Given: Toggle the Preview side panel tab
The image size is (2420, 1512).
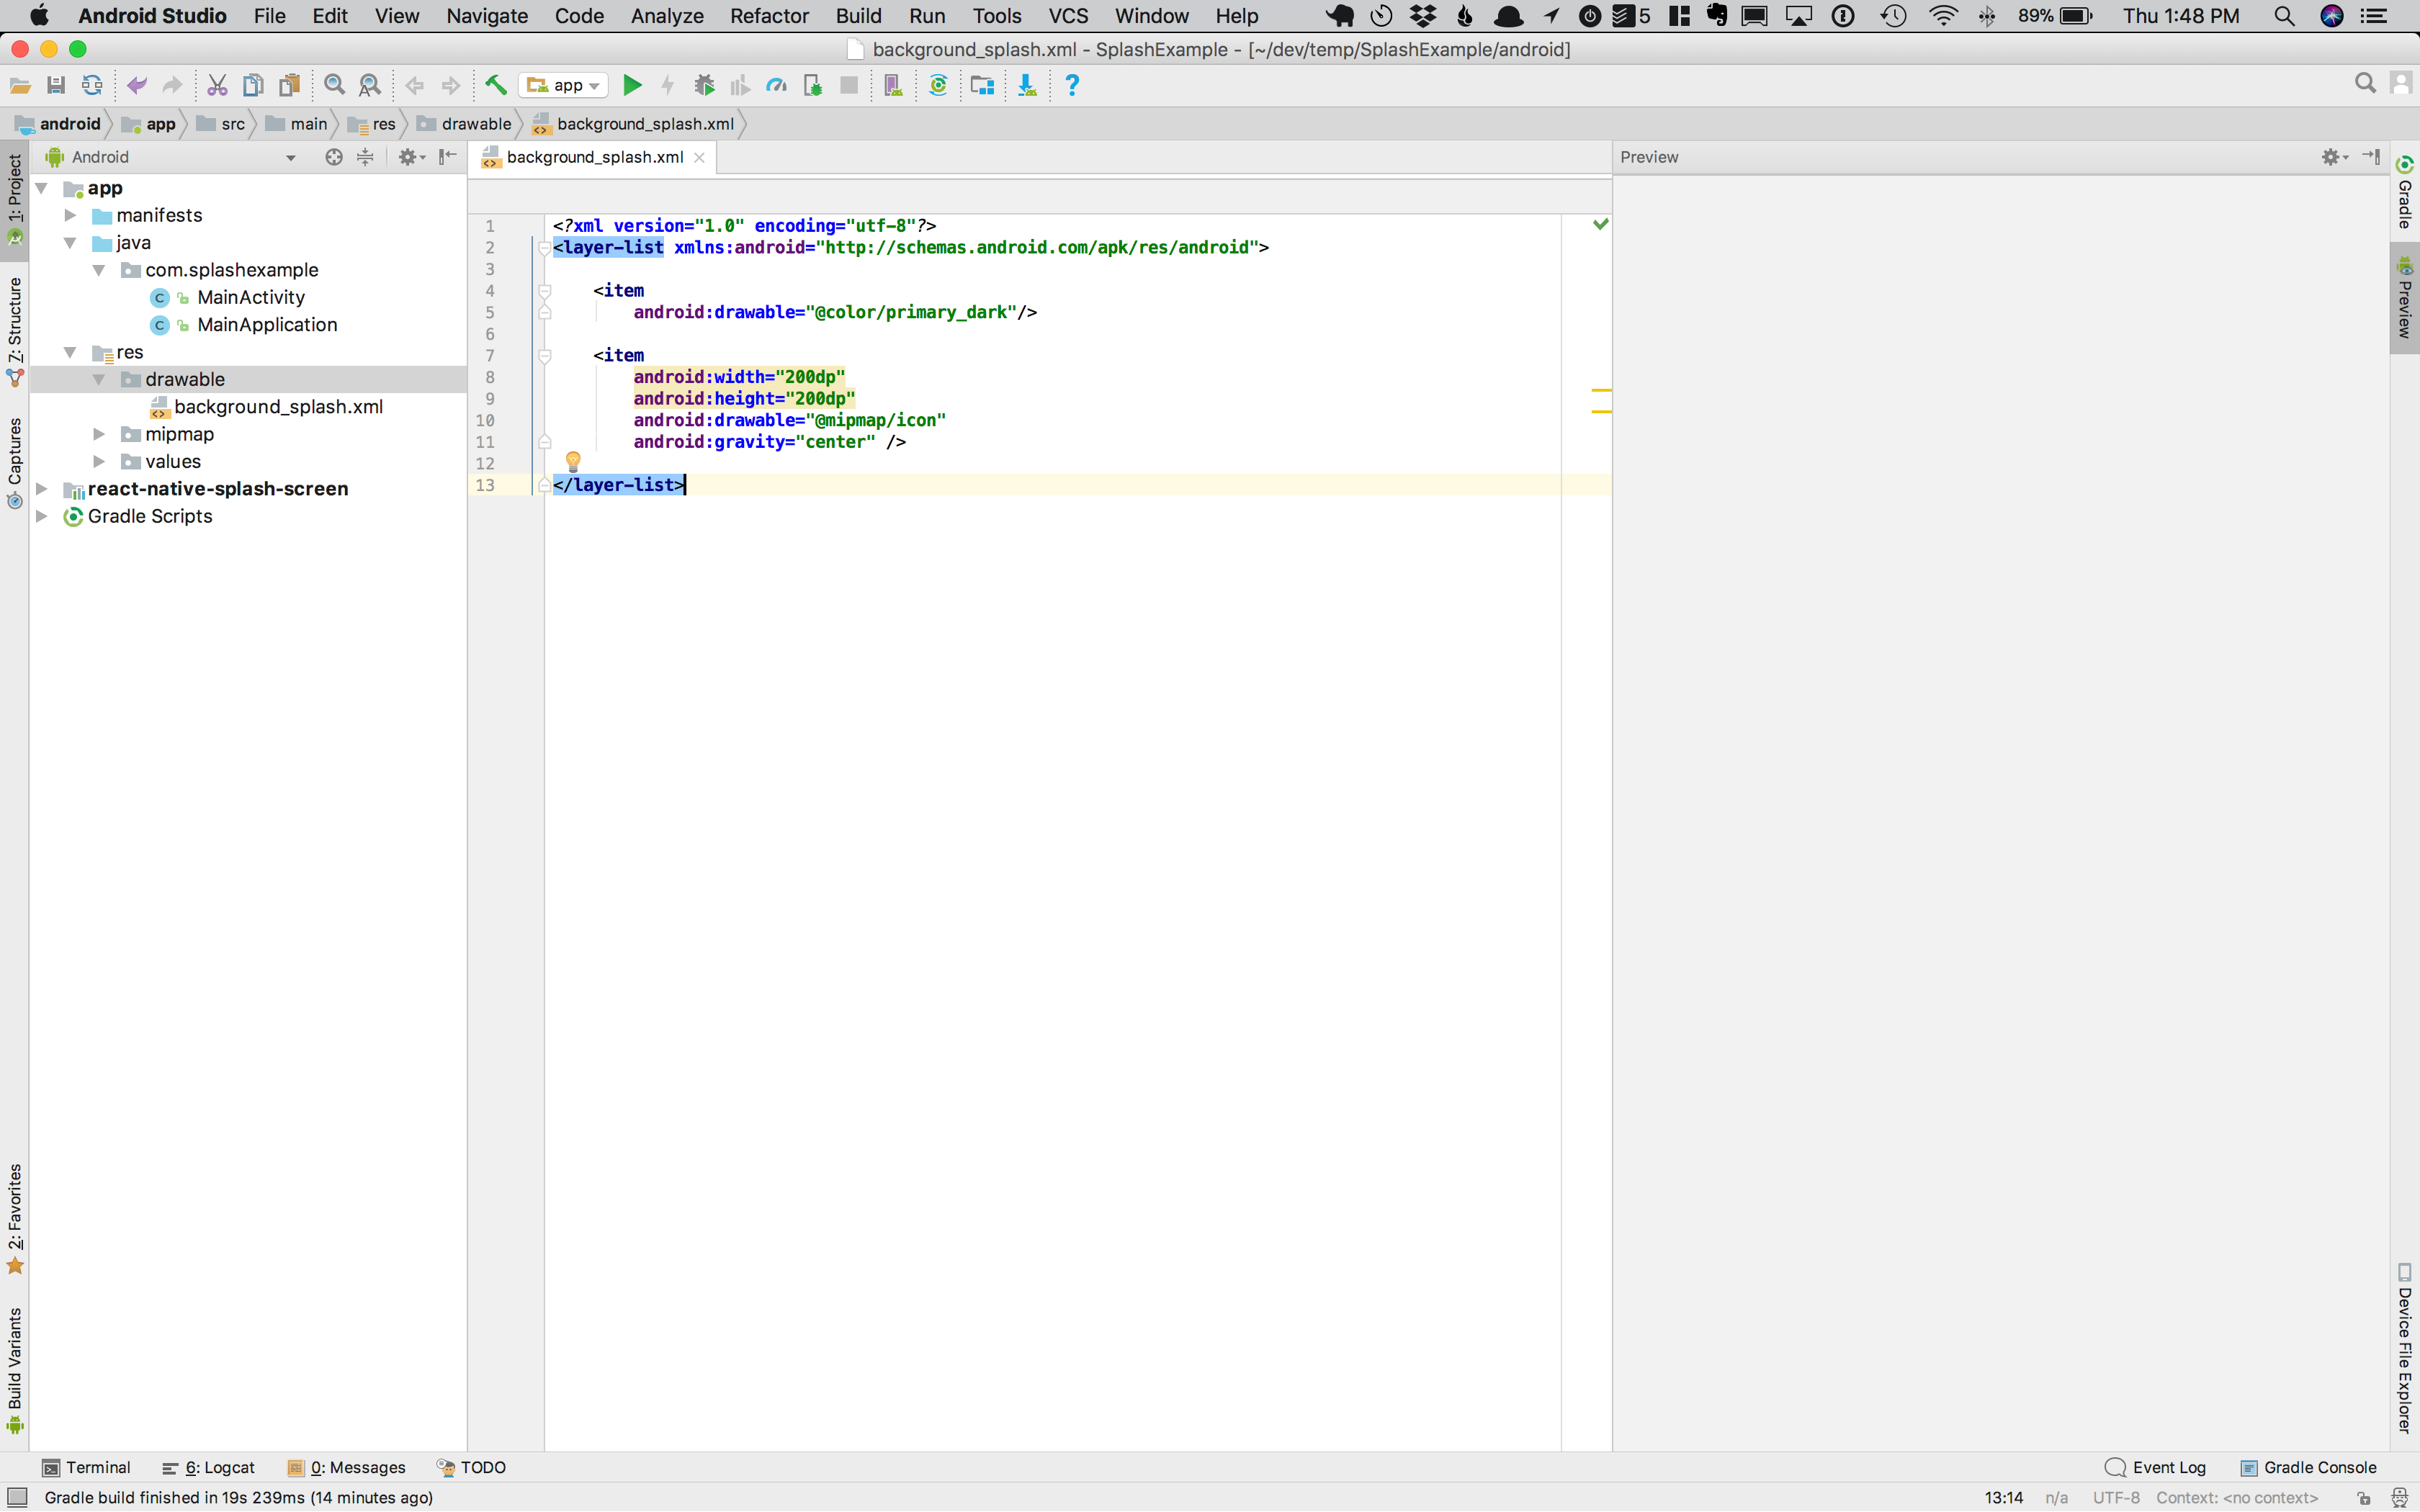Looking at the screenshot, I should point(2405,299).
